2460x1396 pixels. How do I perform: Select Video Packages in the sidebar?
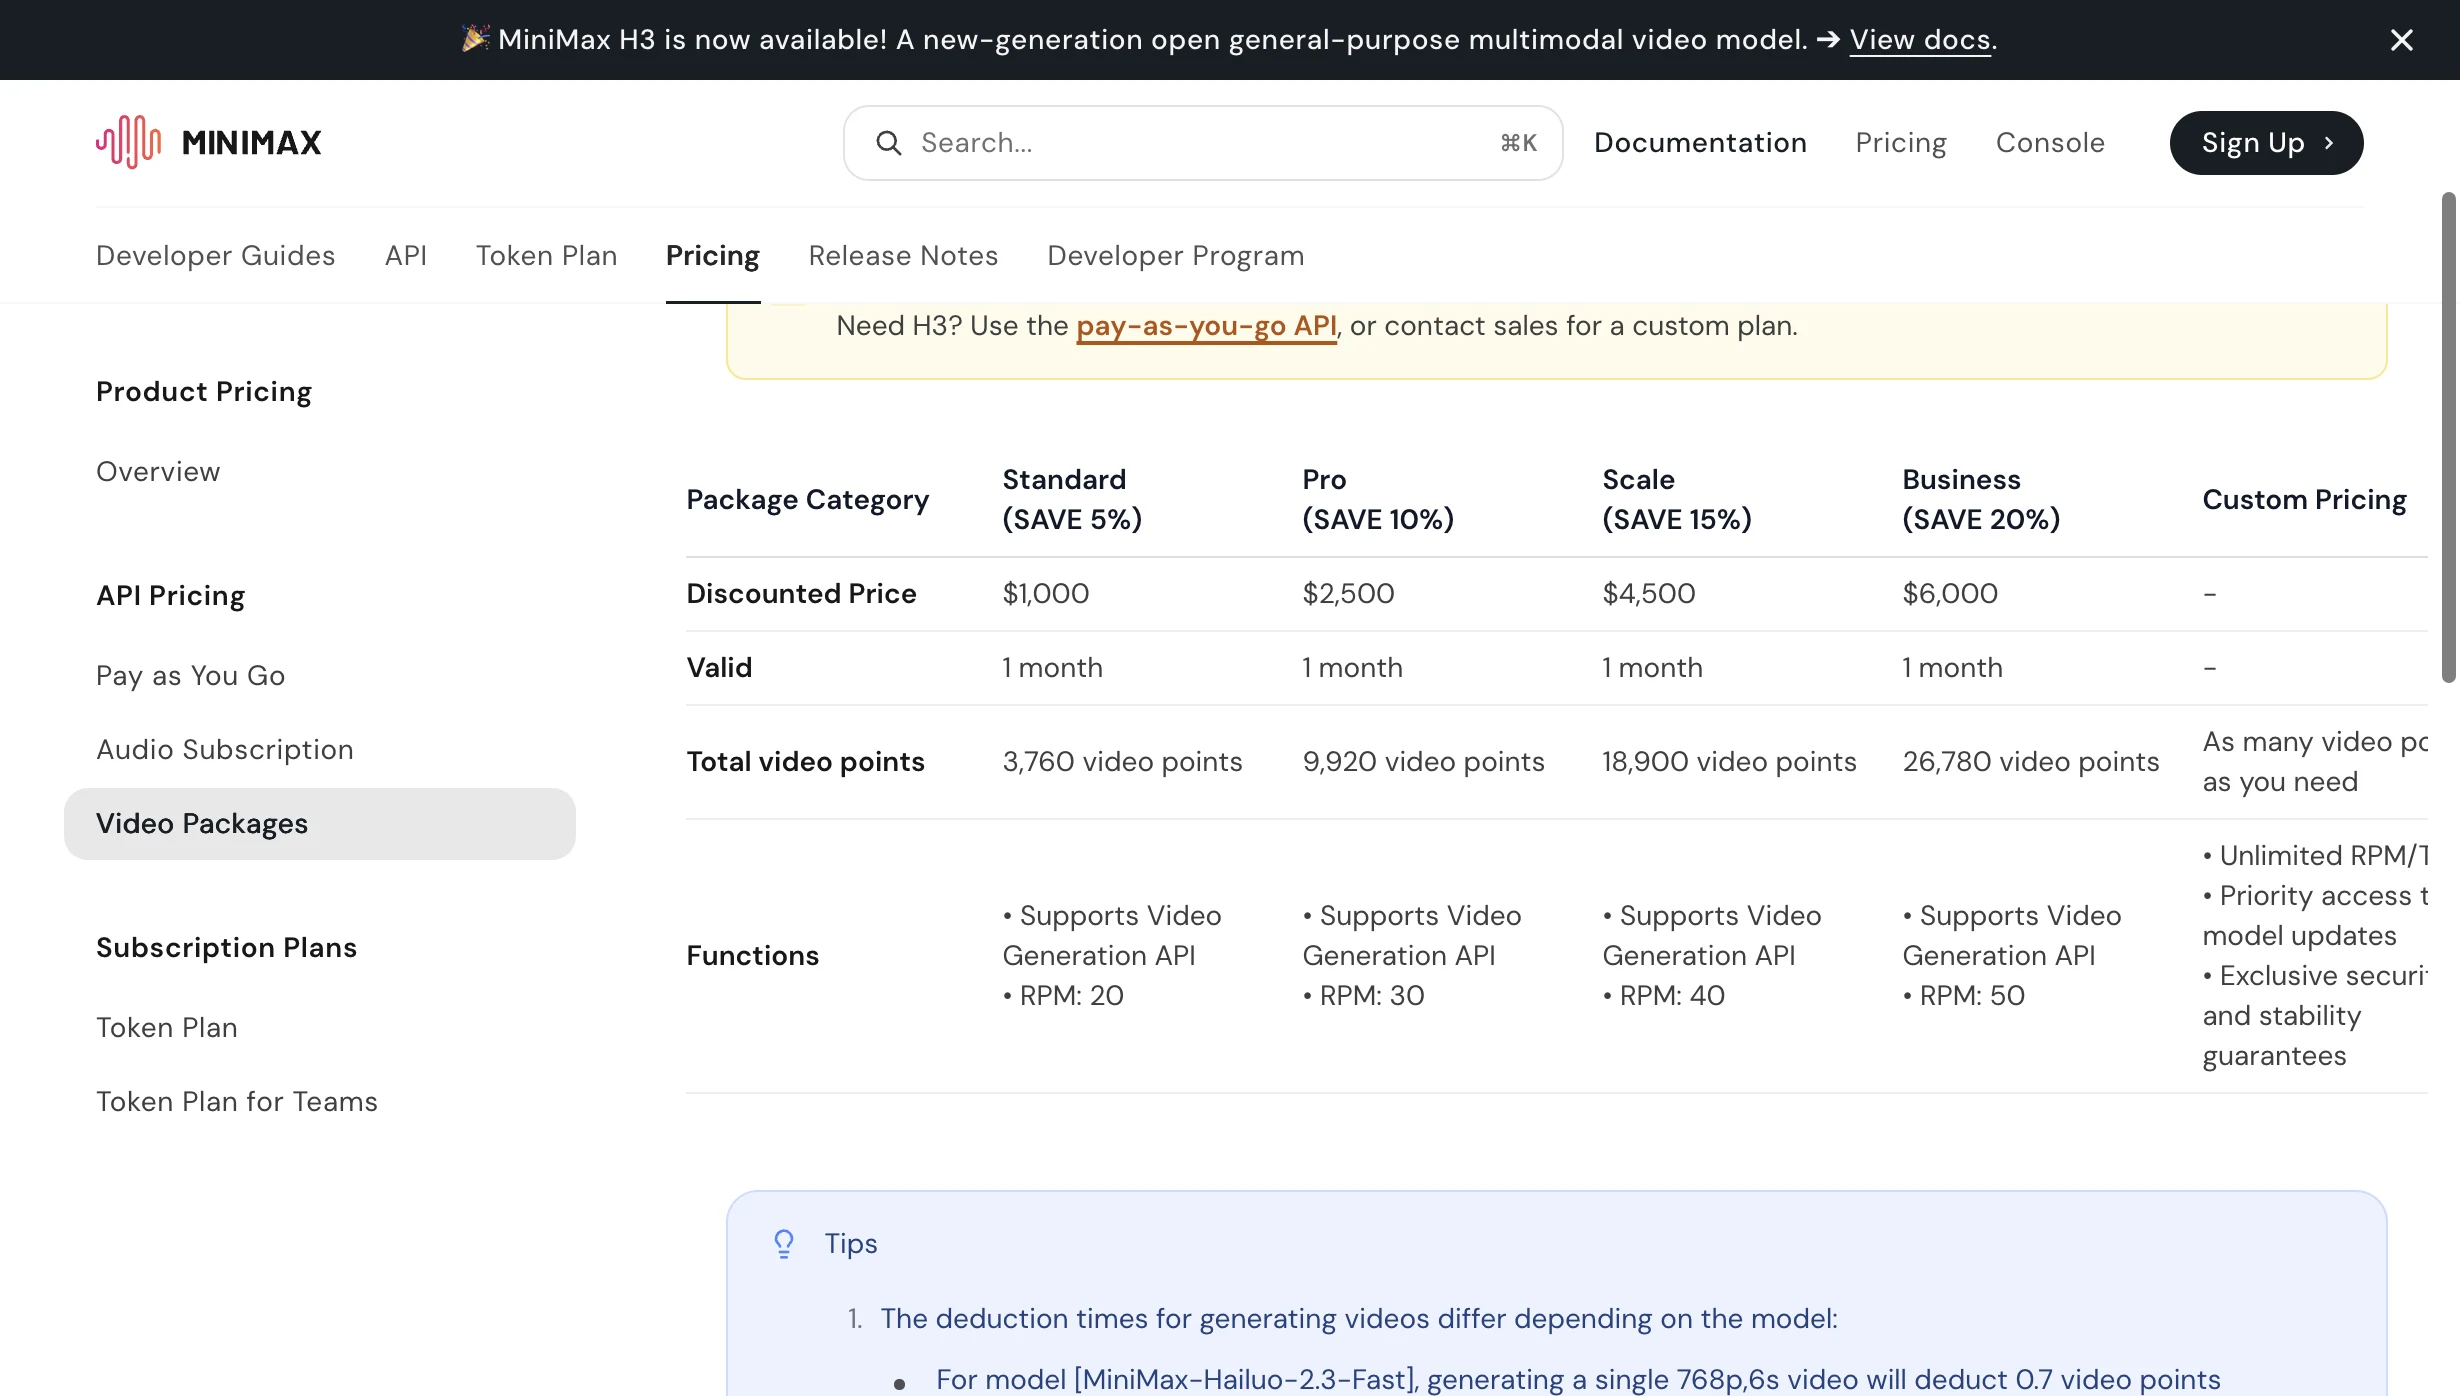[x=320, y=824]
